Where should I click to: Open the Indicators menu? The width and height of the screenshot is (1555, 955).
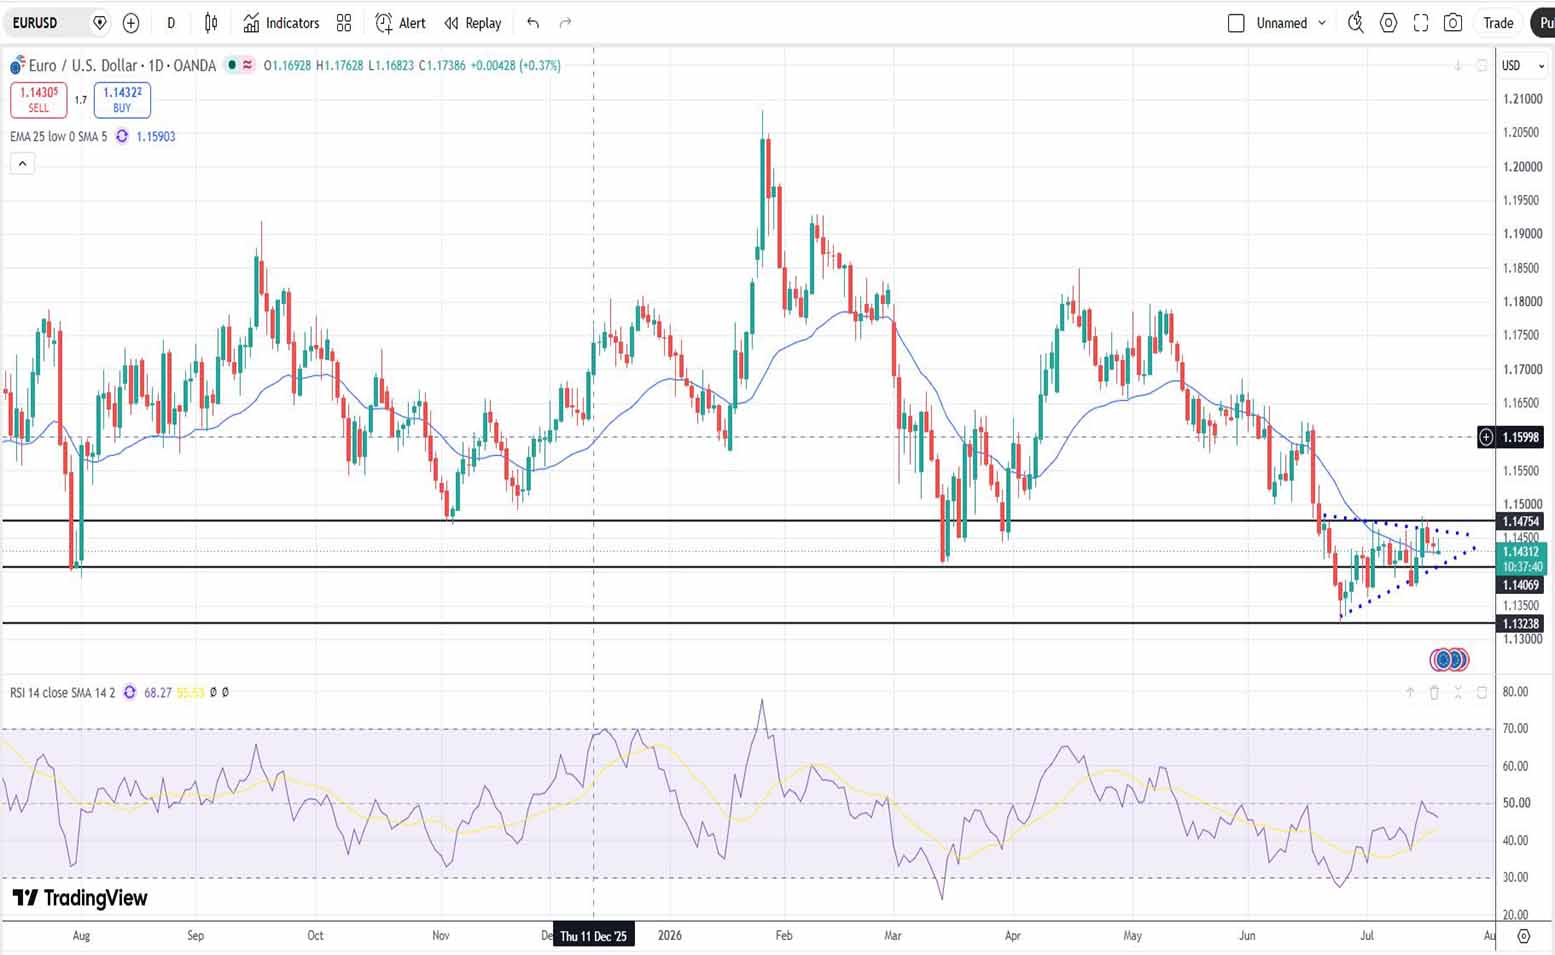click(x=281, y=23)
